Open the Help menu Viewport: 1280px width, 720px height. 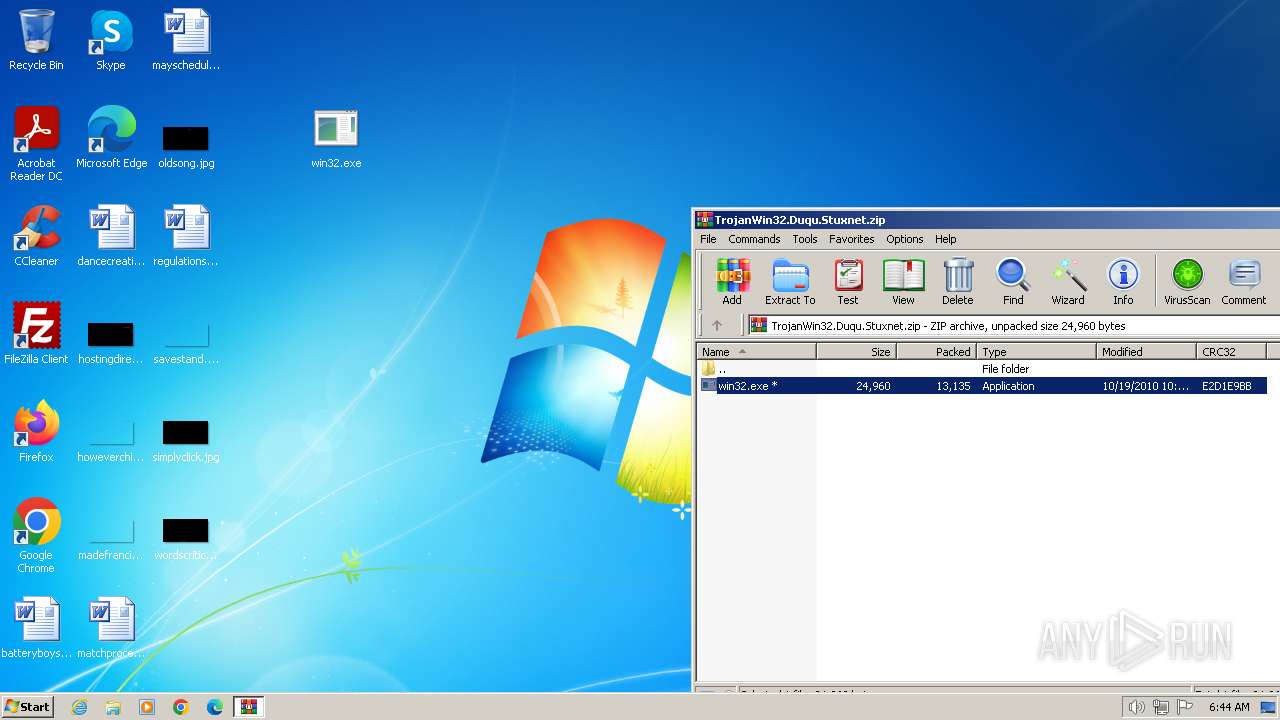(946, 239)
